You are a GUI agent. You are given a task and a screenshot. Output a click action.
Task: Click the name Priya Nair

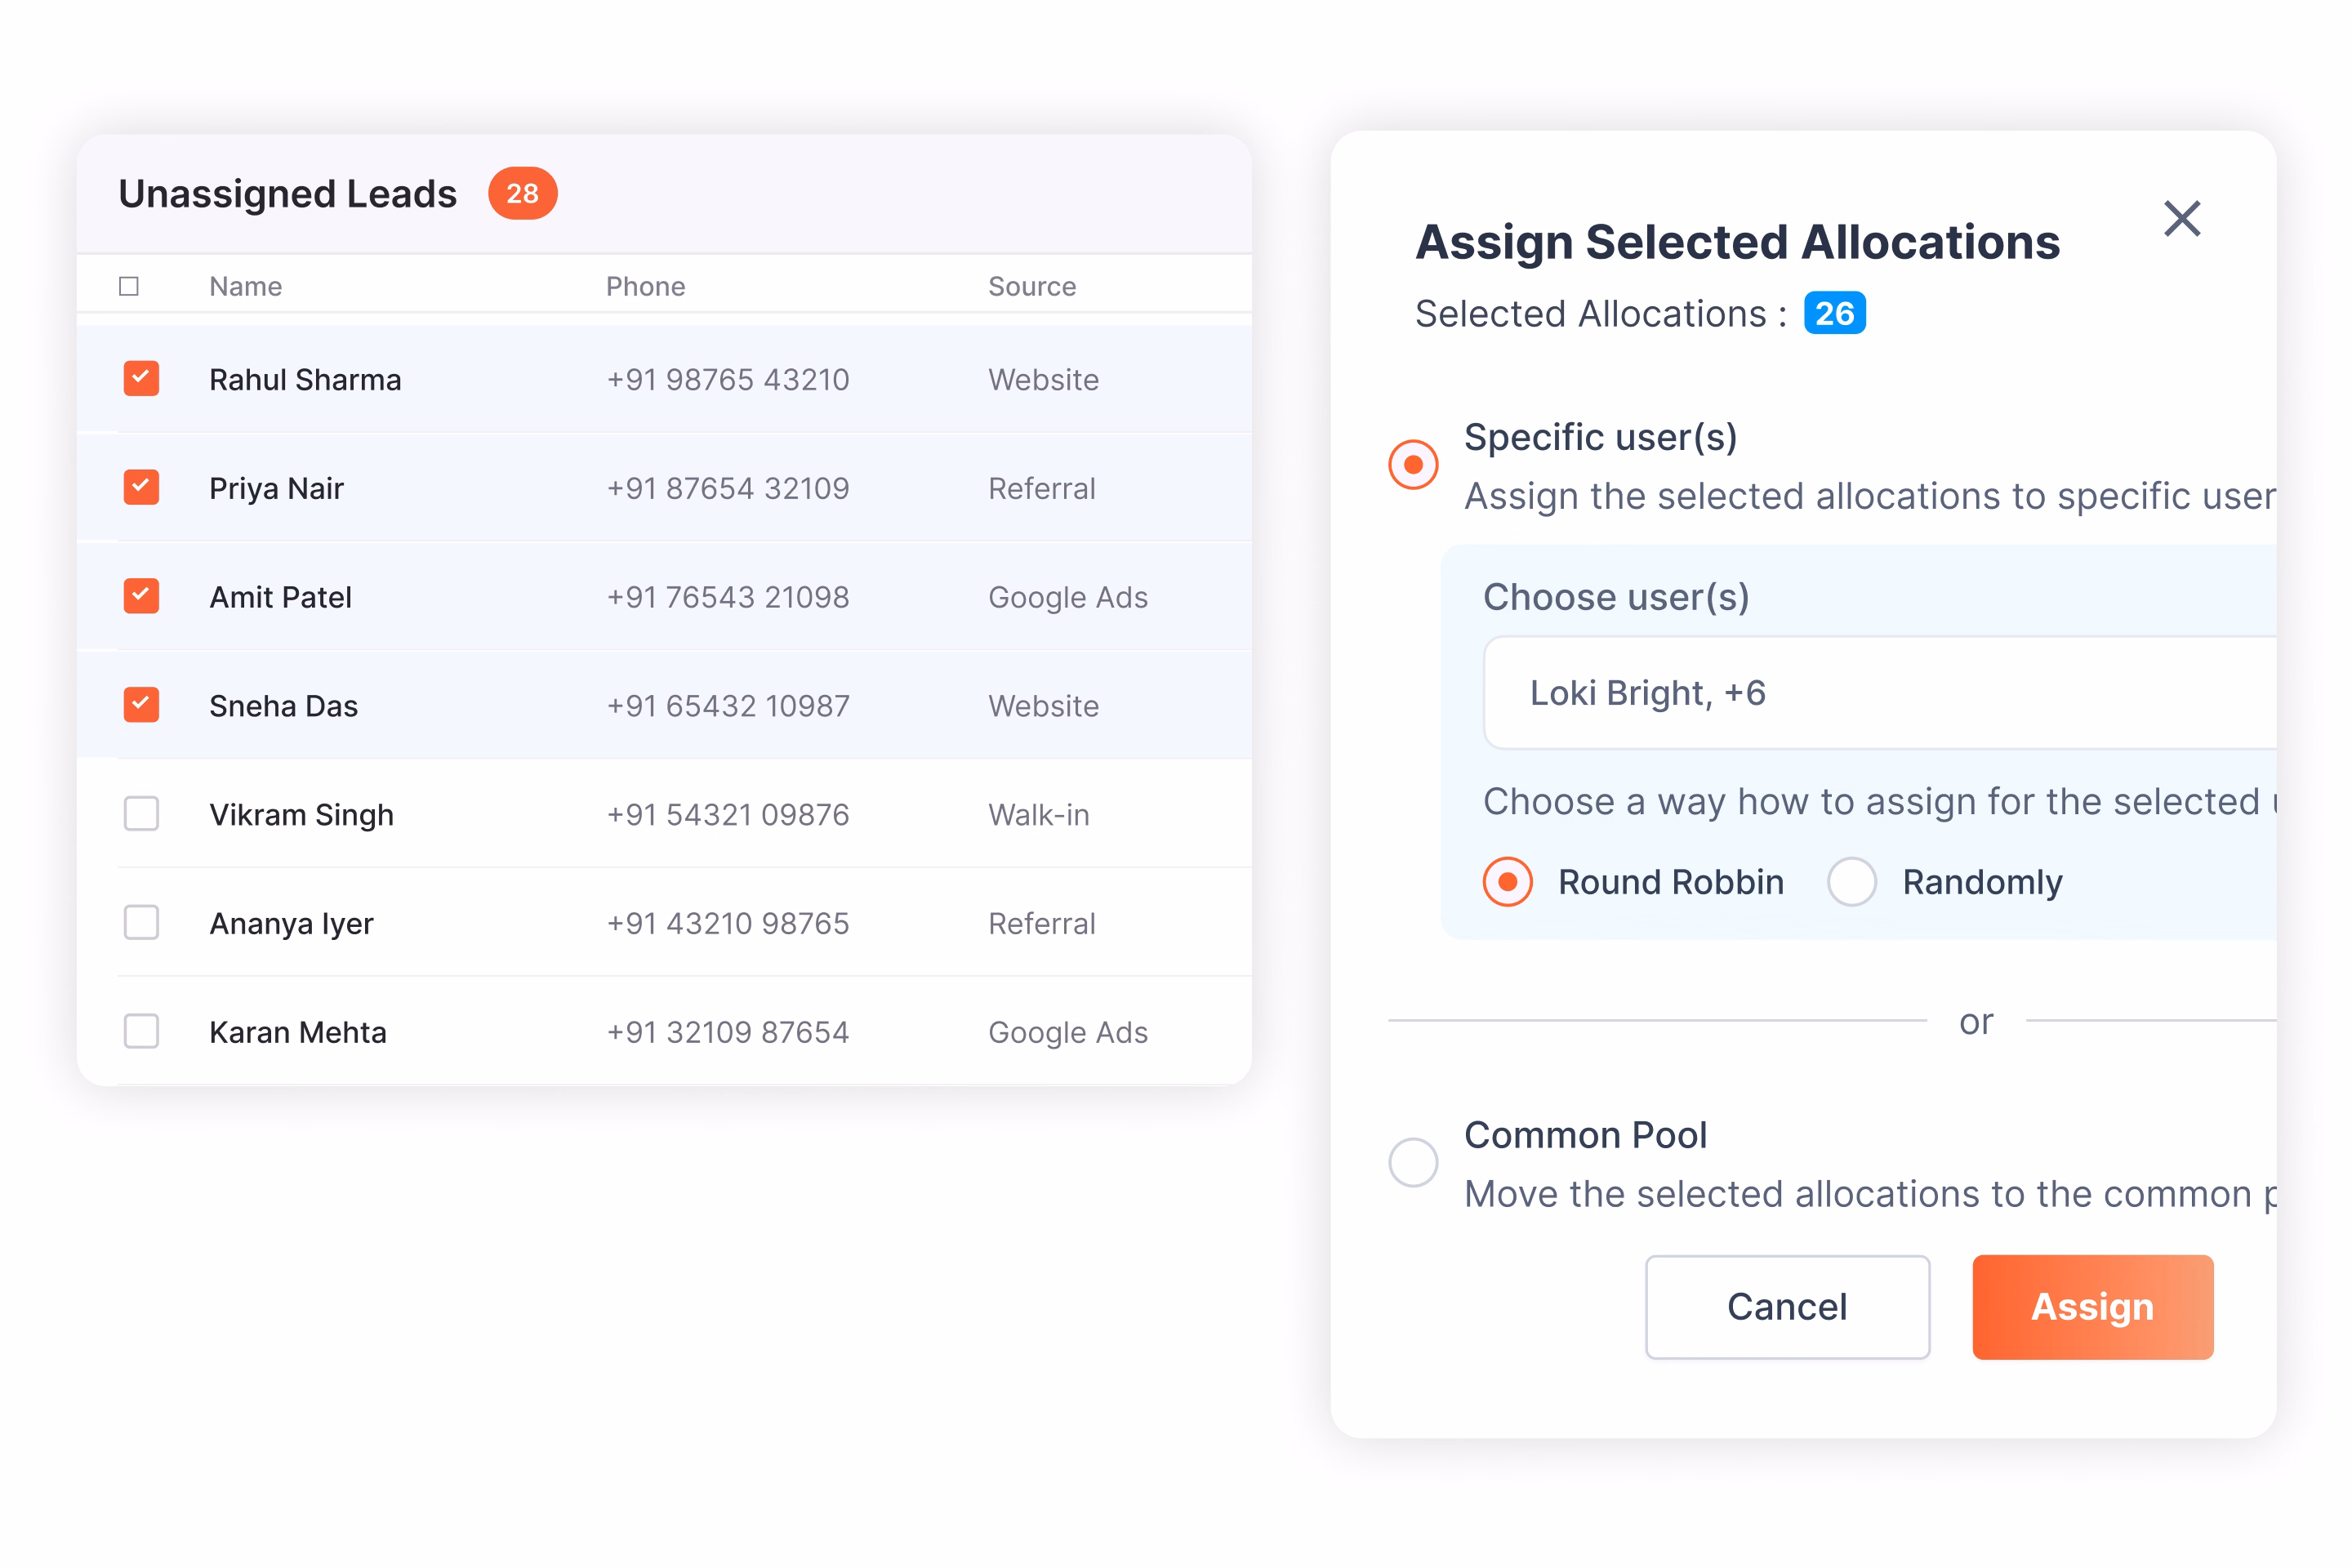276,489
